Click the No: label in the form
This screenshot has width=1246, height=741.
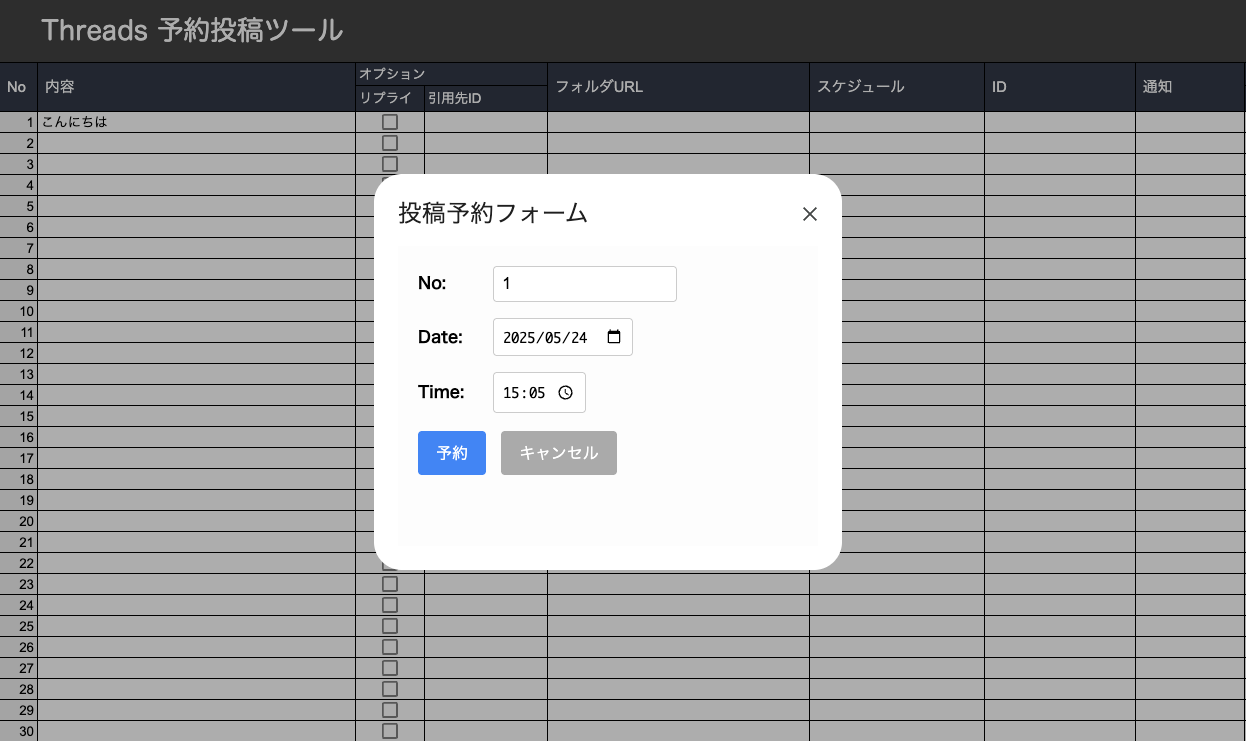pyautogui.click(x=432, y=283)
